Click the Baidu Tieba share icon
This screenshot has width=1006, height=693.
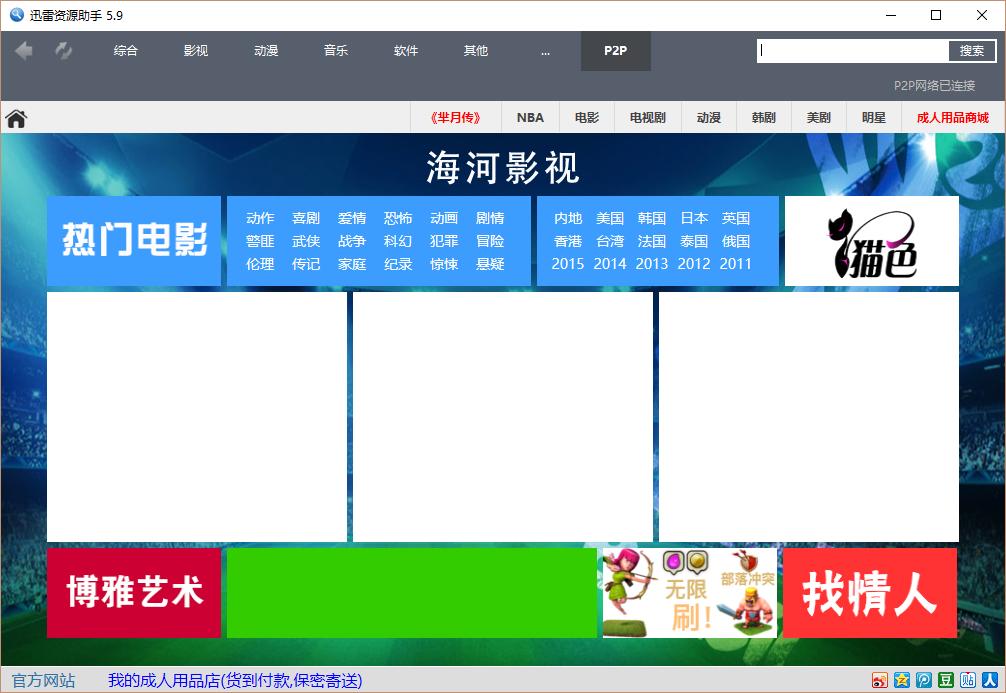pyautogui.click(x=966, y=679)
